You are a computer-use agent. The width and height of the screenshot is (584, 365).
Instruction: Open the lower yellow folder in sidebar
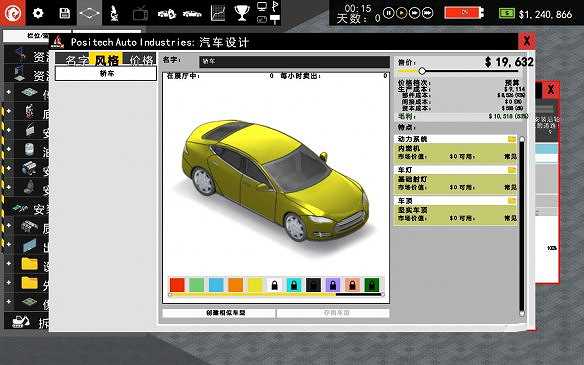coord(29,283)
